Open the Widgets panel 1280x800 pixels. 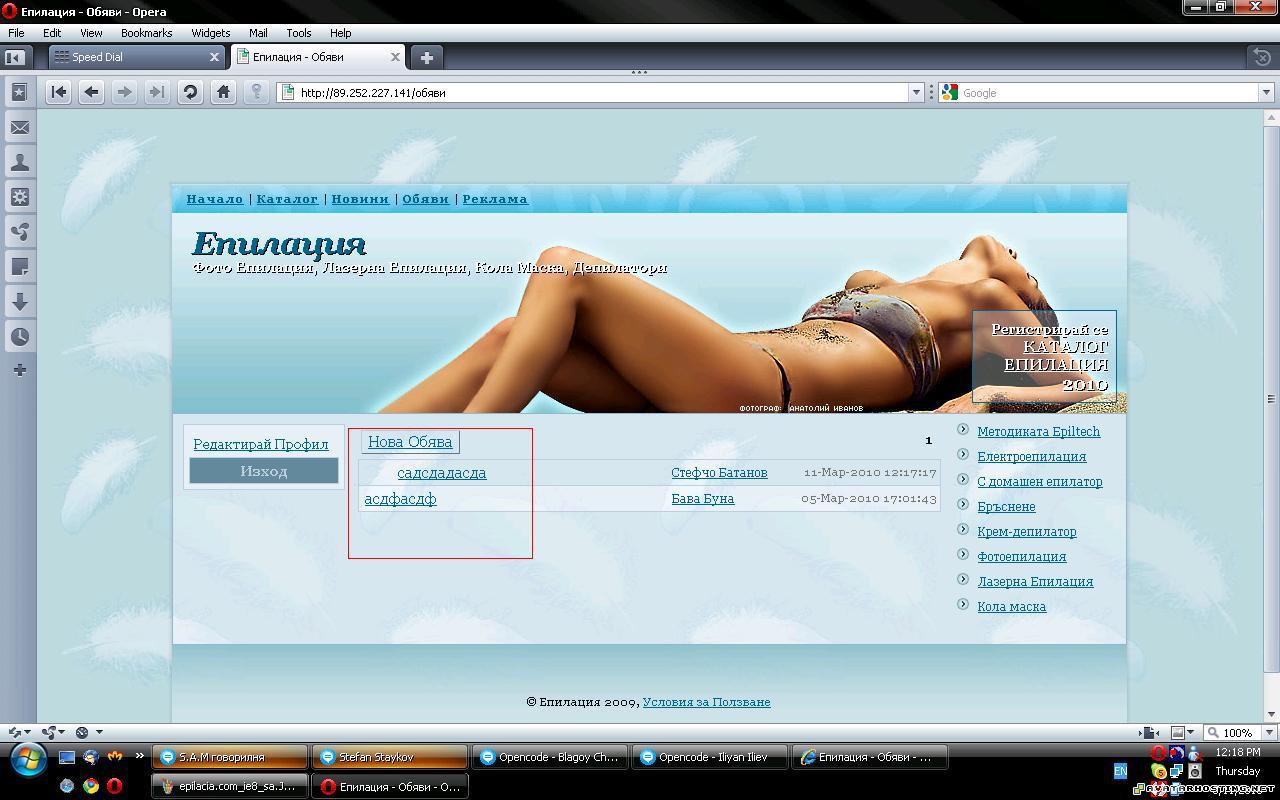tap(20, 197)
